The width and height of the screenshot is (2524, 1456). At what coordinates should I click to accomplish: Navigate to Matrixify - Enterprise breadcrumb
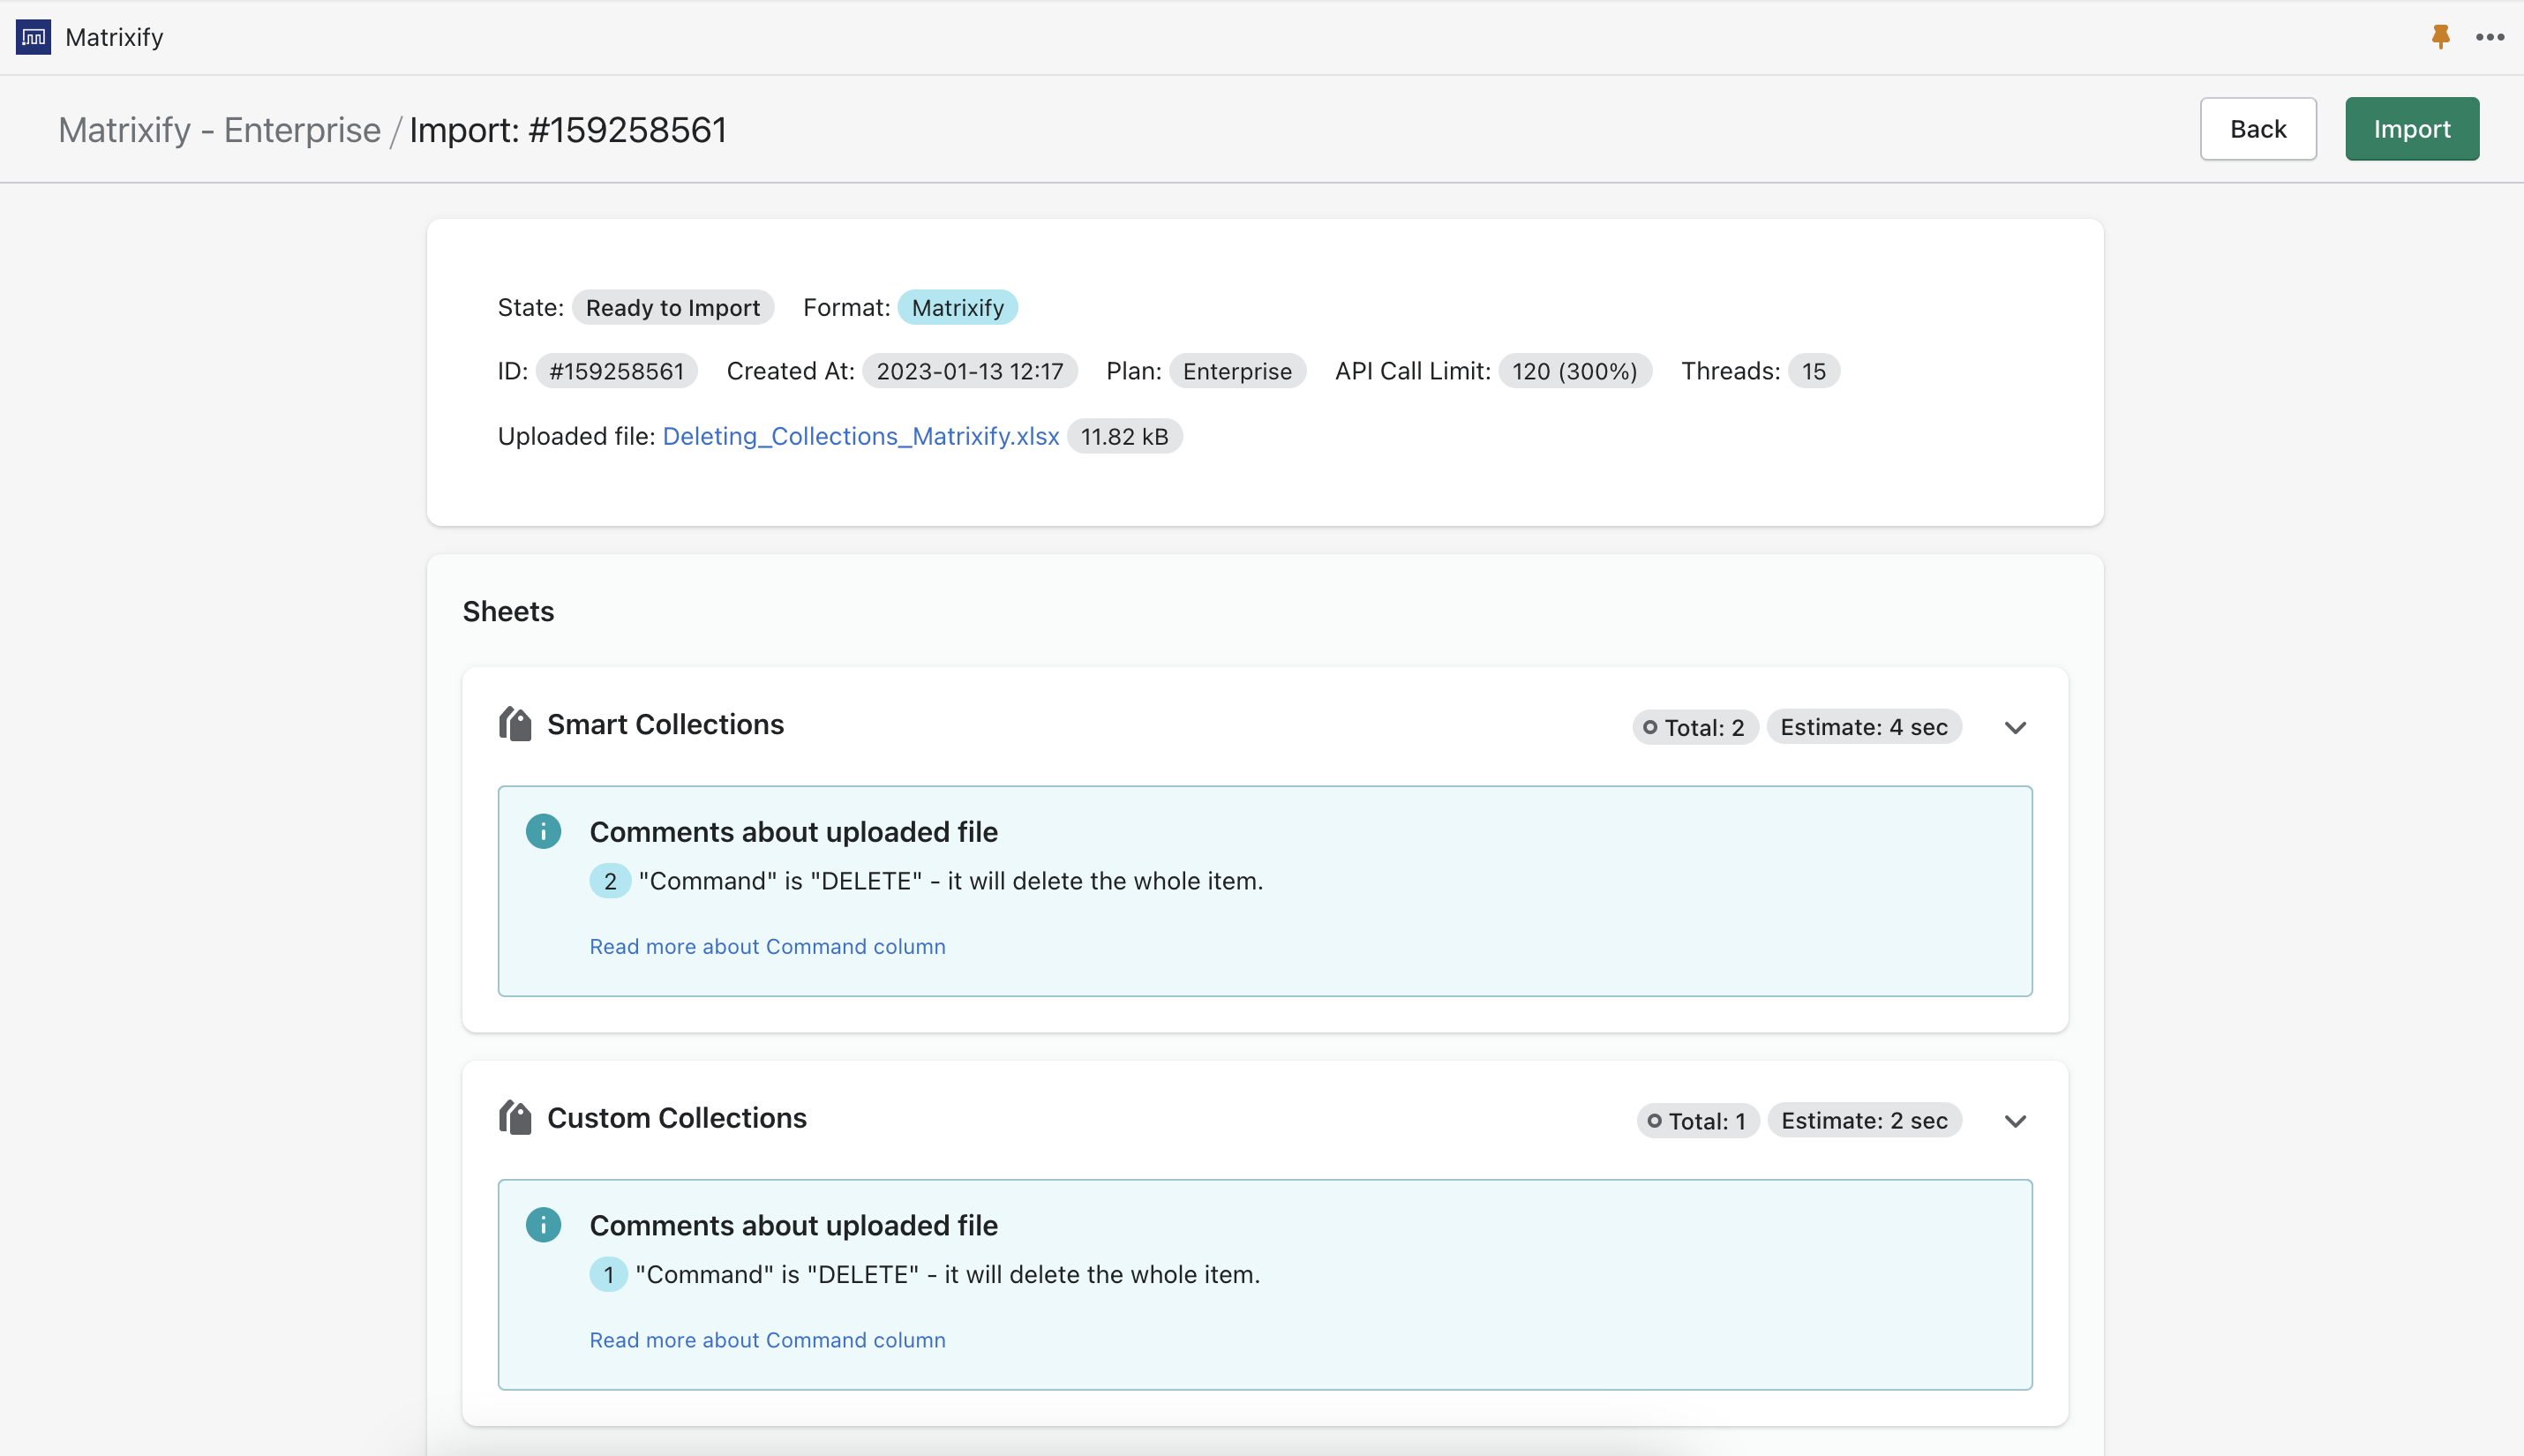[x=219, y=130]
